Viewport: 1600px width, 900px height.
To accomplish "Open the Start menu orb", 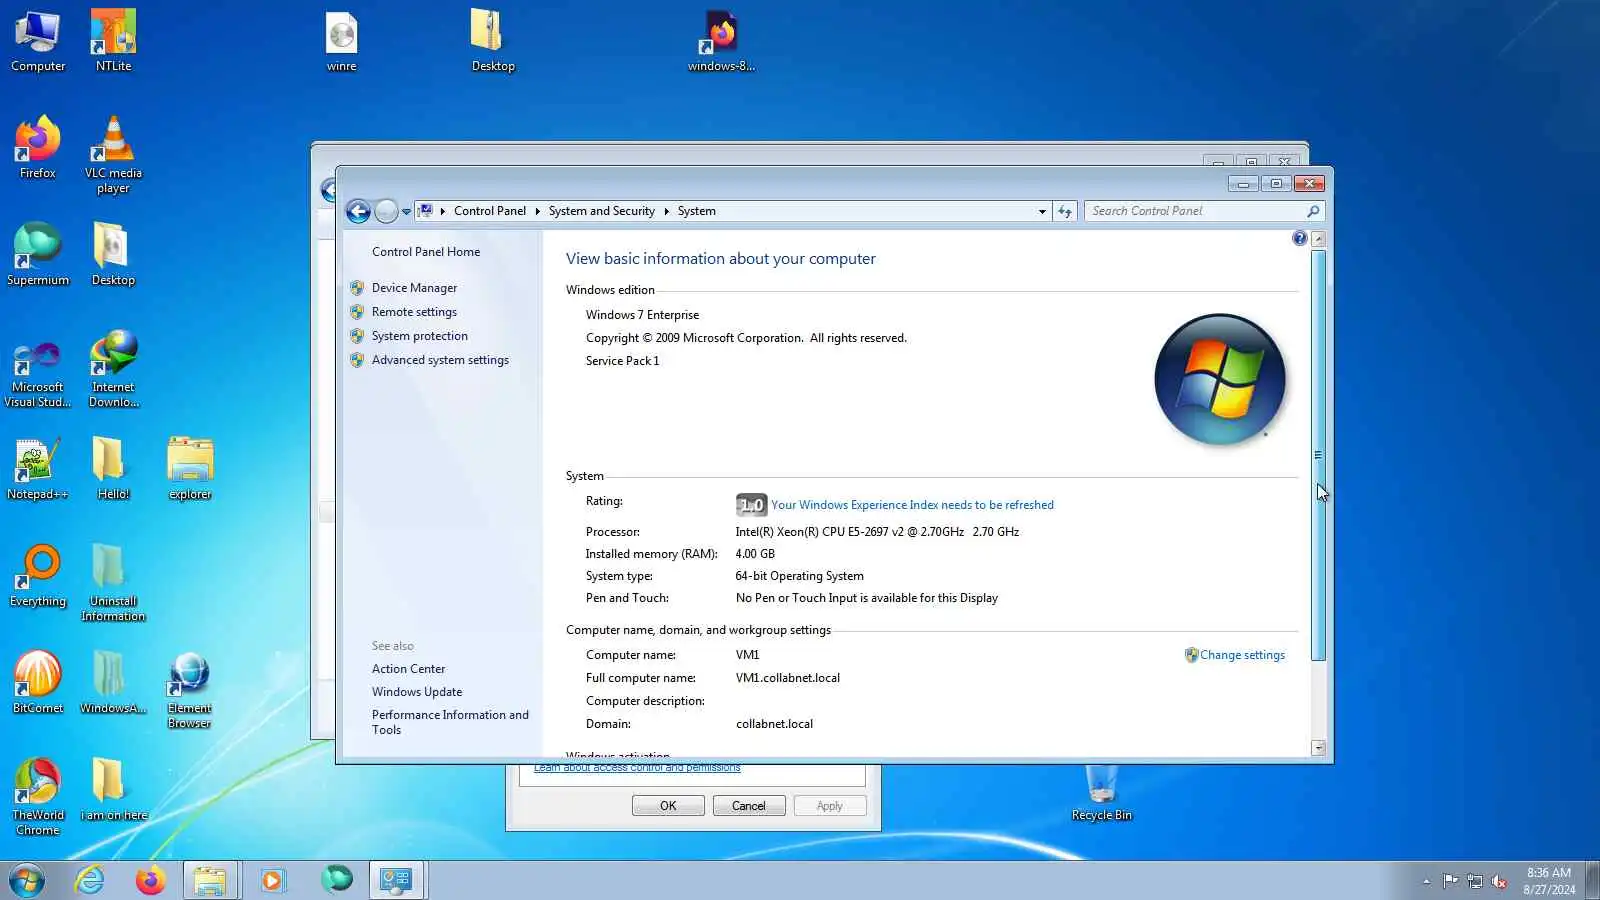I will click(27, 881).
